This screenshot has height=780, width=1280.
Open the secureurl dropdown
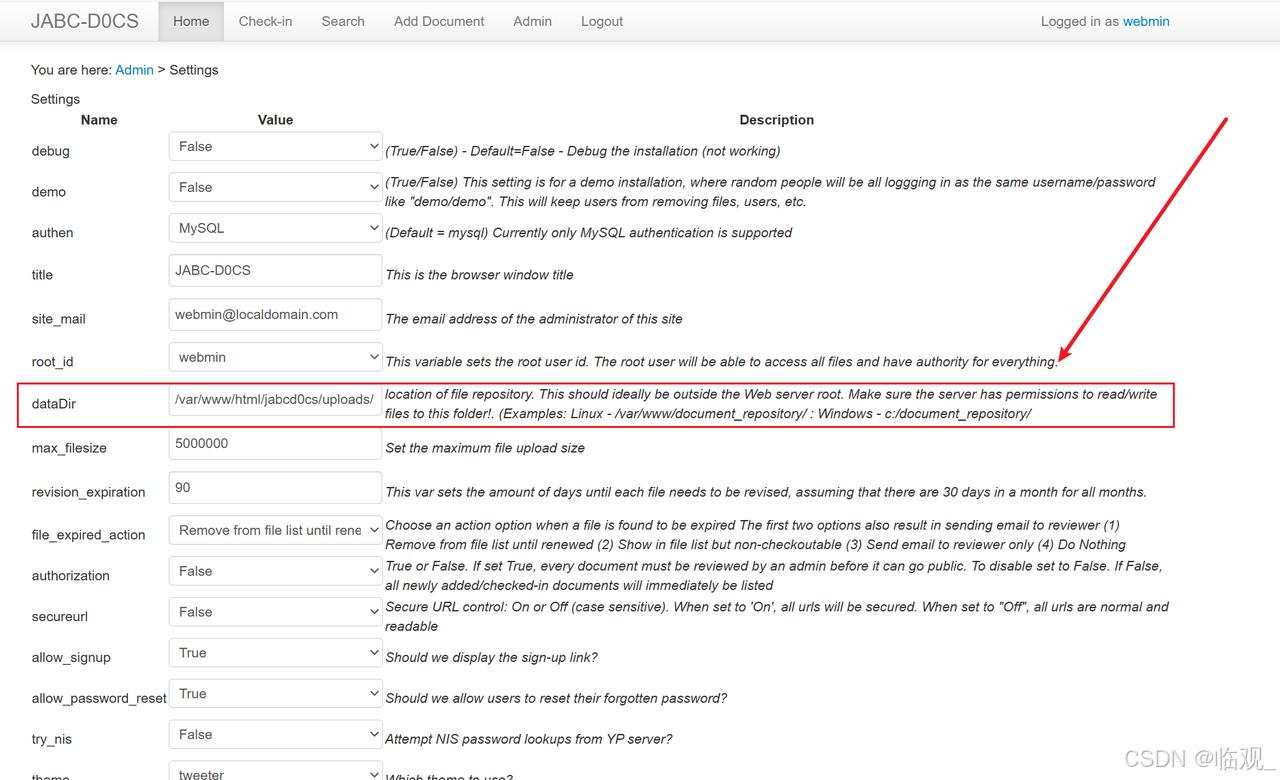click(x=275, y=612)
